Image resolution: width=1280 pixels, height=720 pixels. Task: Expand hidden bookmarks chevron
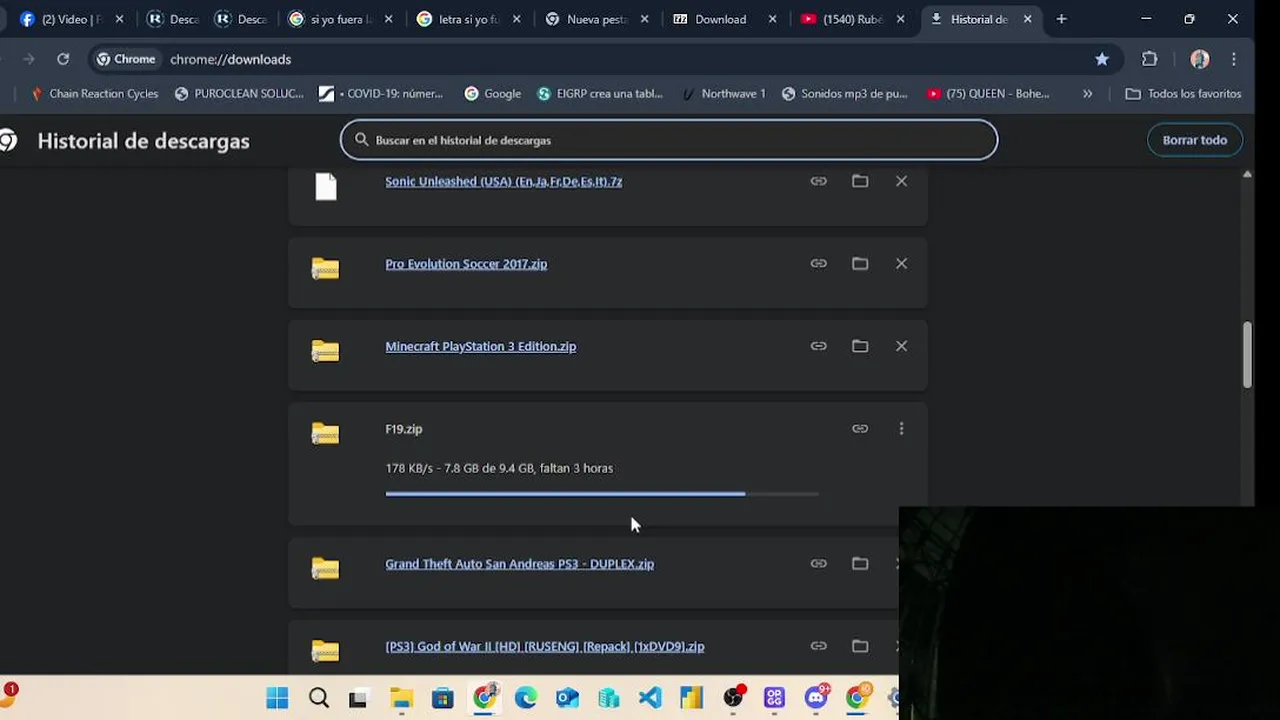[1087, 93]
